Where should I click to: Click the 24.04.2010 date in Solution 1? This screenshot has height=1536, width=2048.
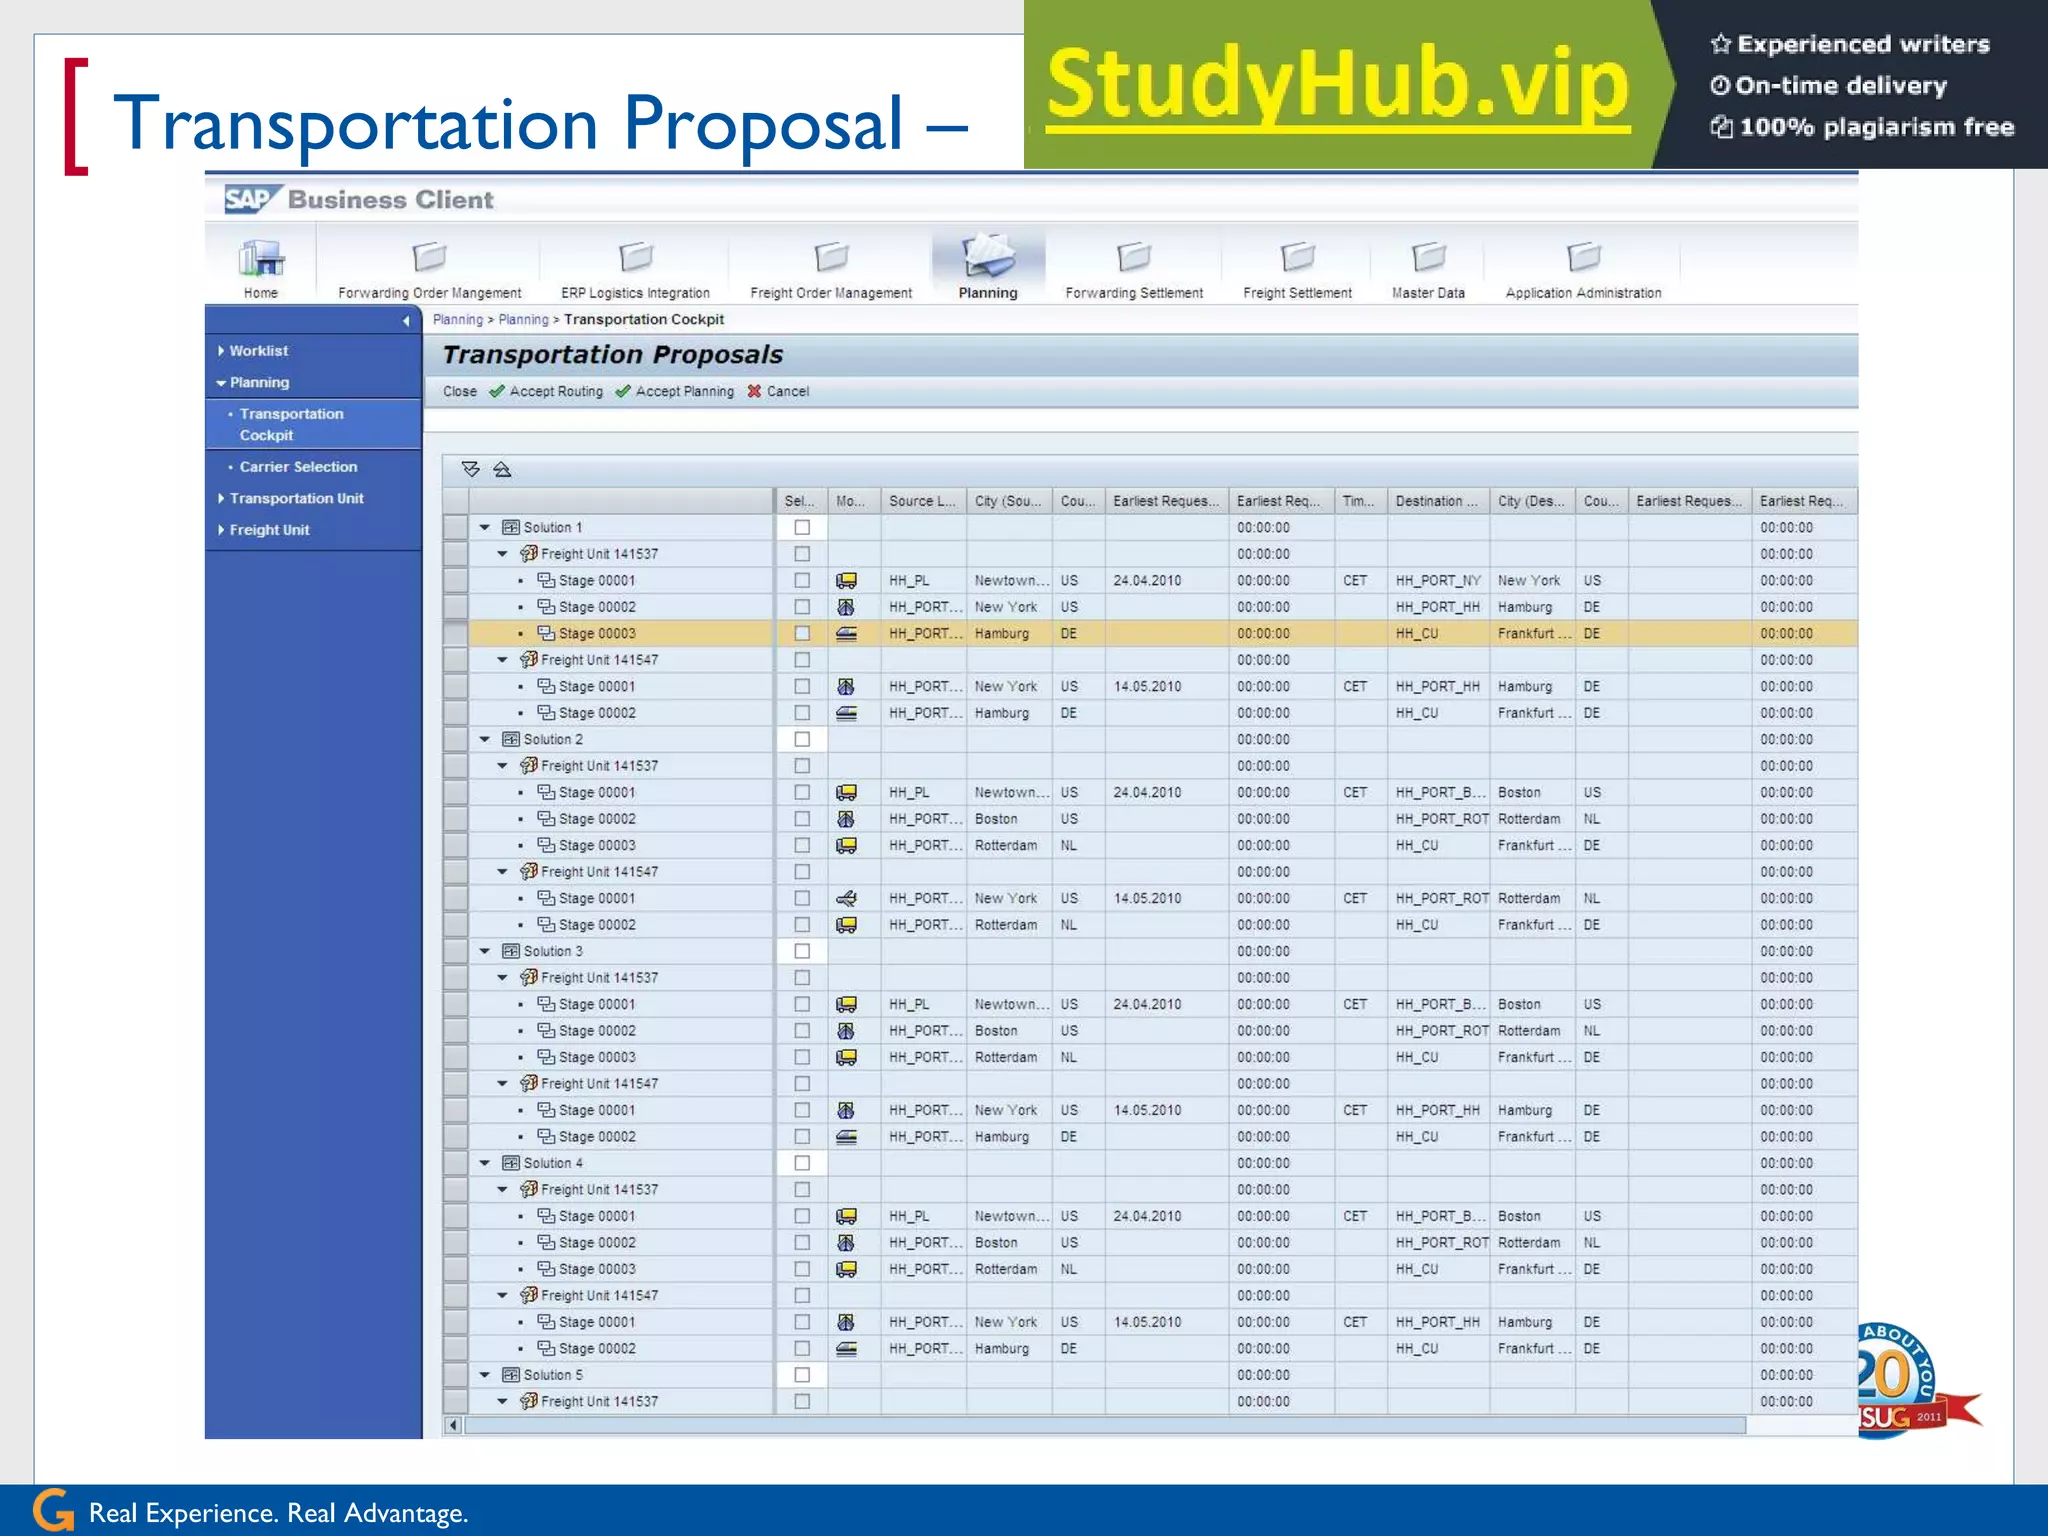click(1147, 580)
